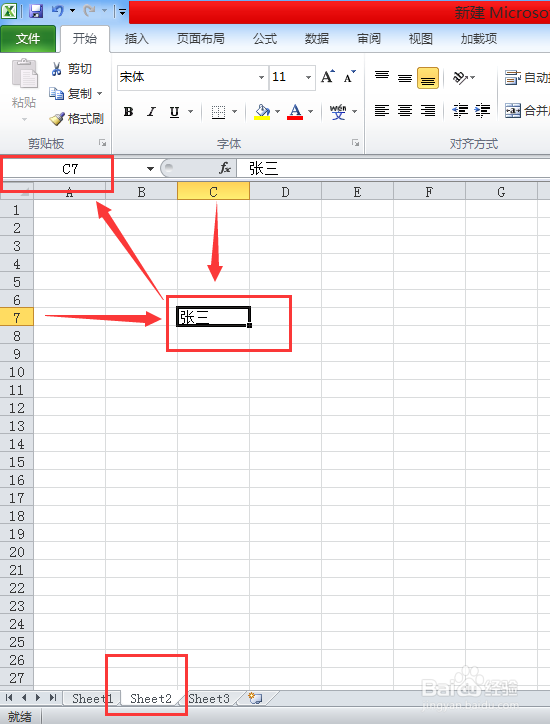Toggle Italic formatting
This screenshot has height=724, width=550.
coord(151,112)
